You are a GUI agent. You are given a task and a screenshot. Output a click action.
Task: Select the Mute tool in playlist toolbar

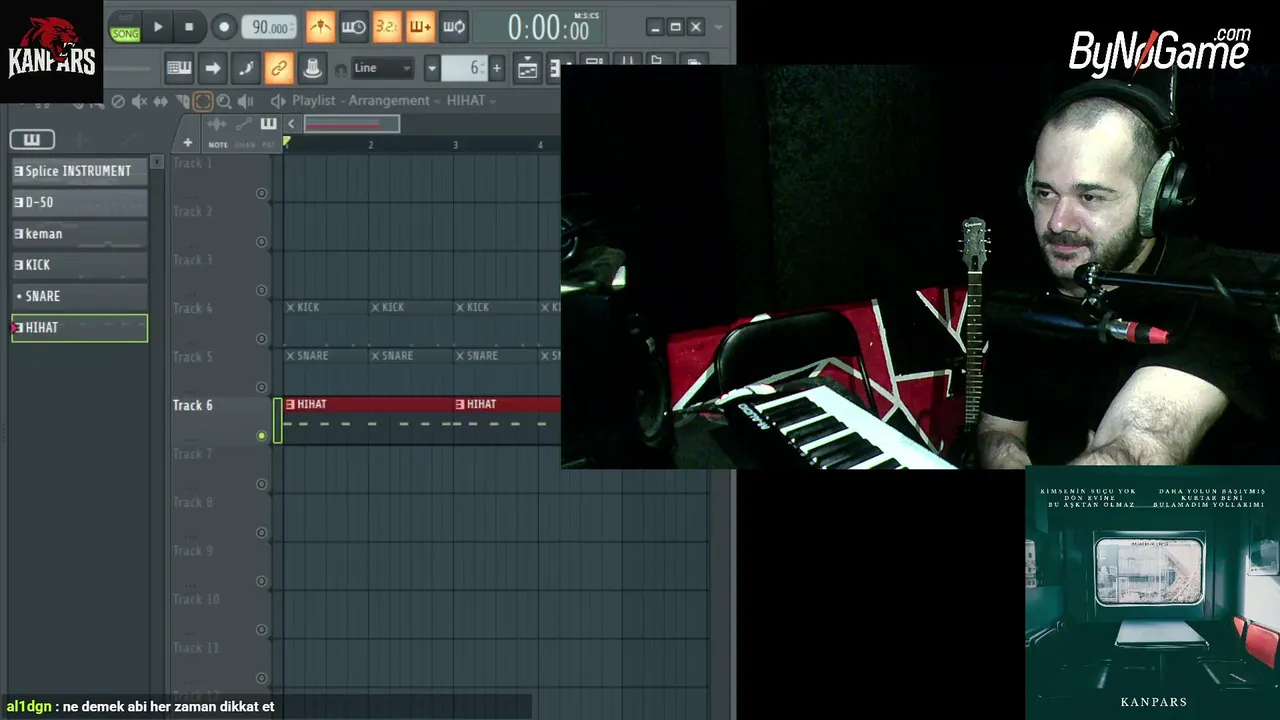(x=139, y=101)
